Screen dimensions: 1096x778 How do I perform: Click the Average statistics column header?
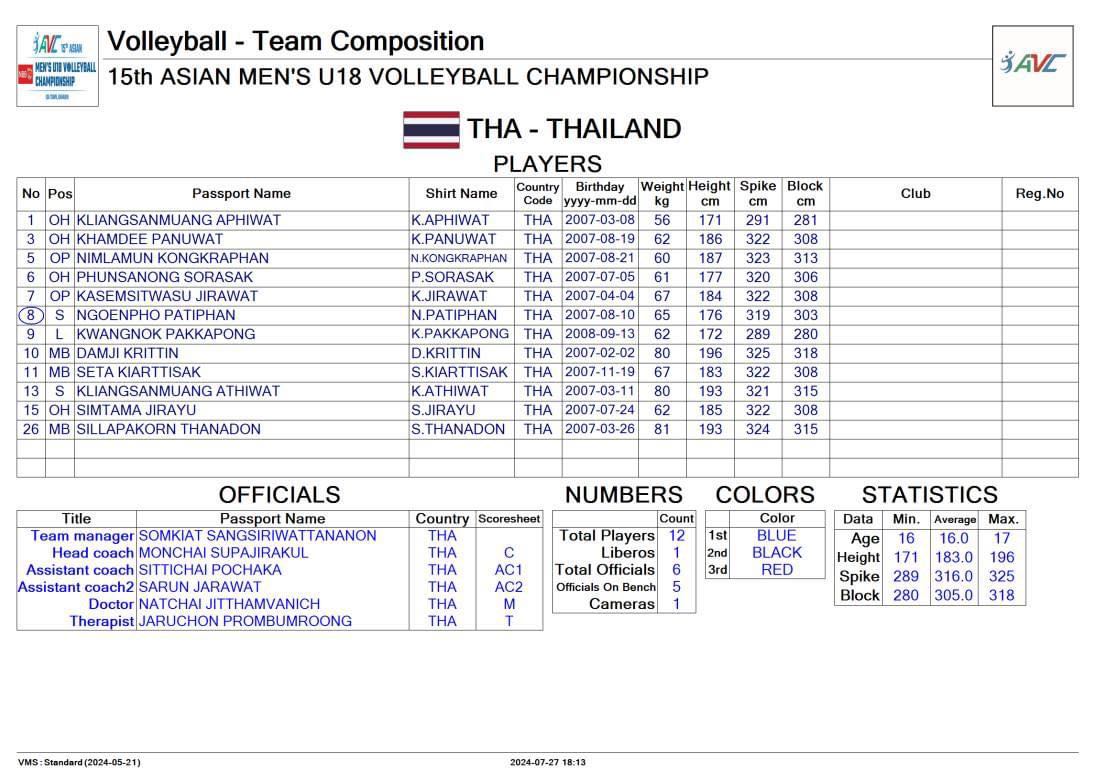tap(954, 519)
